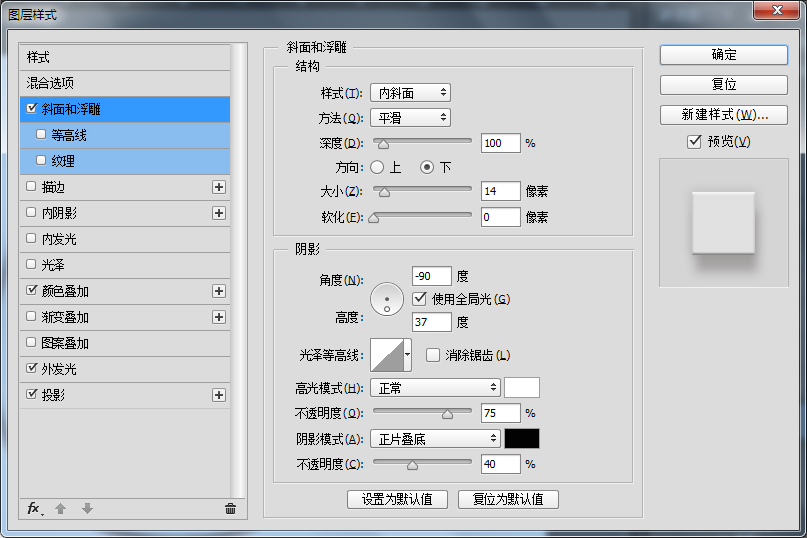Enable the 渐变叠加 checkbox
The width and height of the screenshot is (807, 538).
point(31,316)
